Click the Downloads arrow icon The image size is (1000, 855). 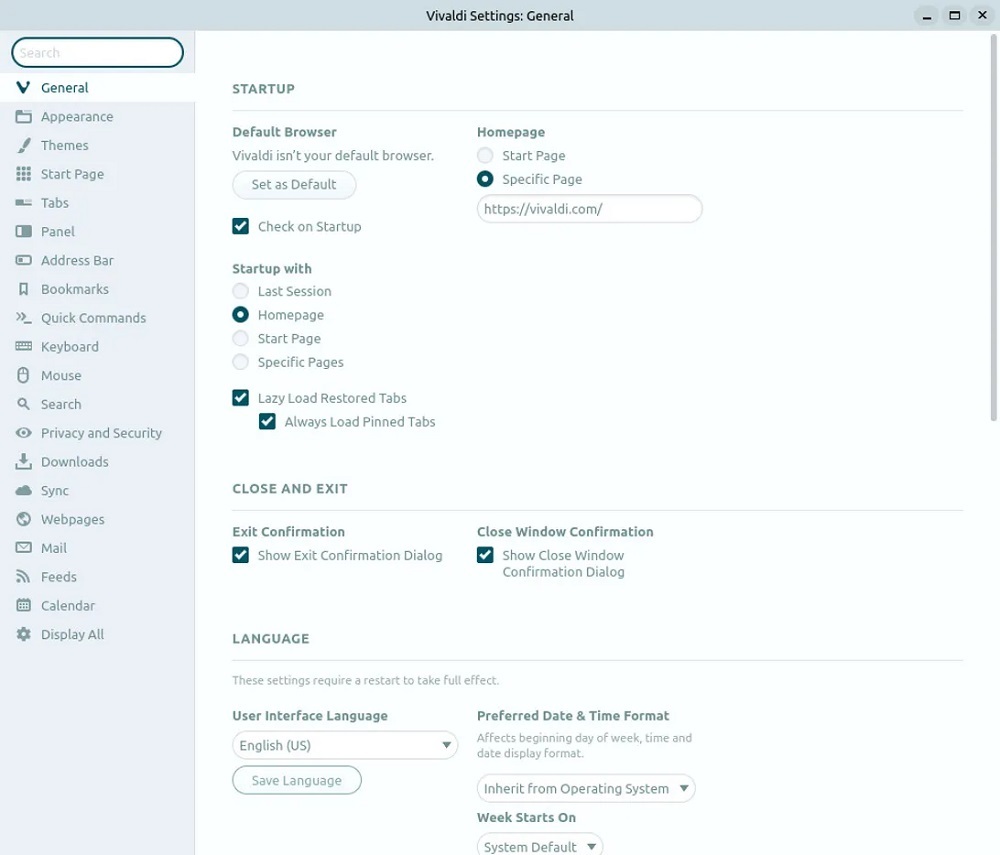tap(23, 462)
